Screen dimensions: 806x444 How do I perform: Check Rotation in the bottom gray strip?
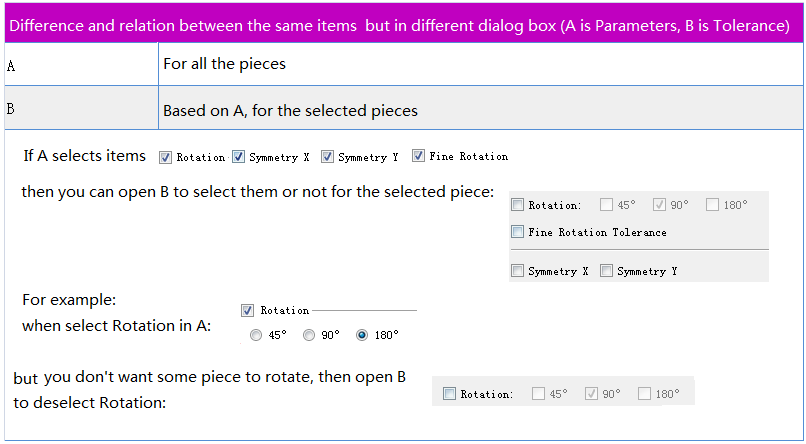(449, 394)
